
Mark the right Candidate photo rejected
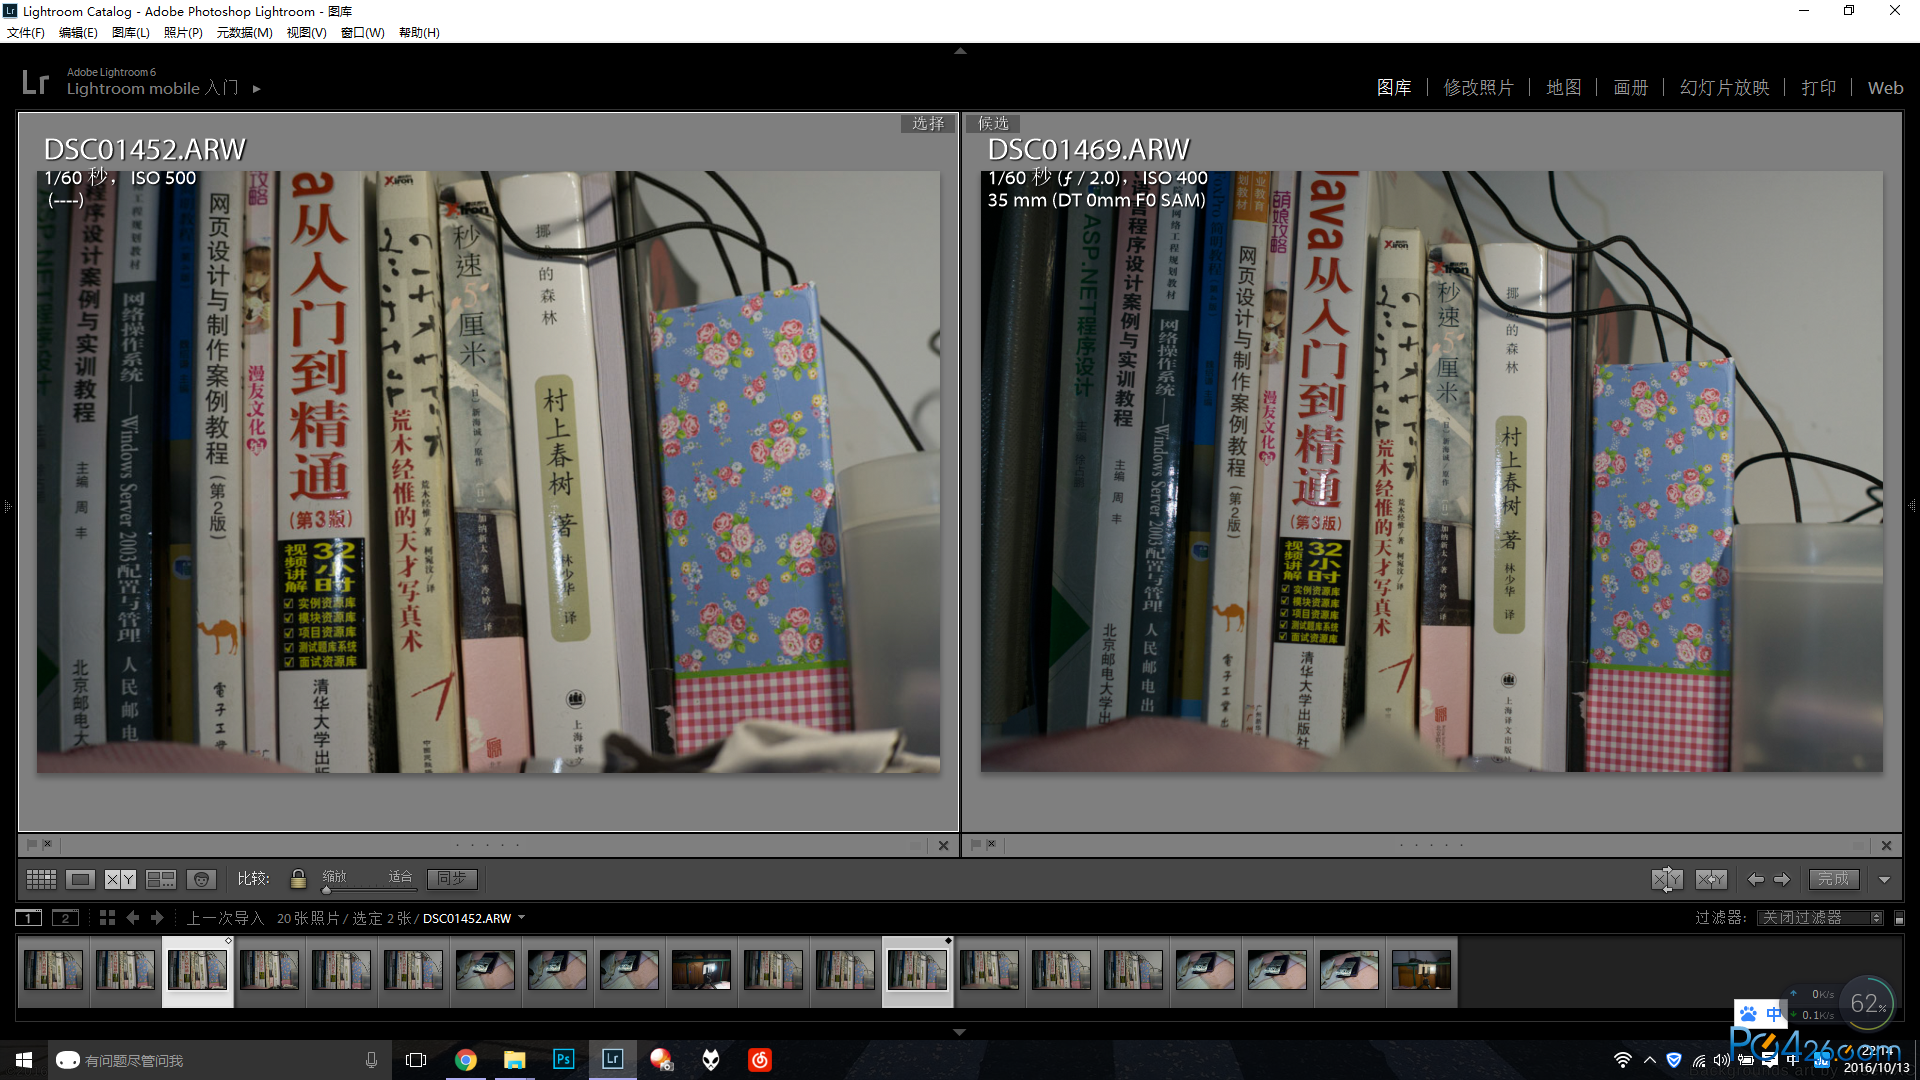click(991, 844)
